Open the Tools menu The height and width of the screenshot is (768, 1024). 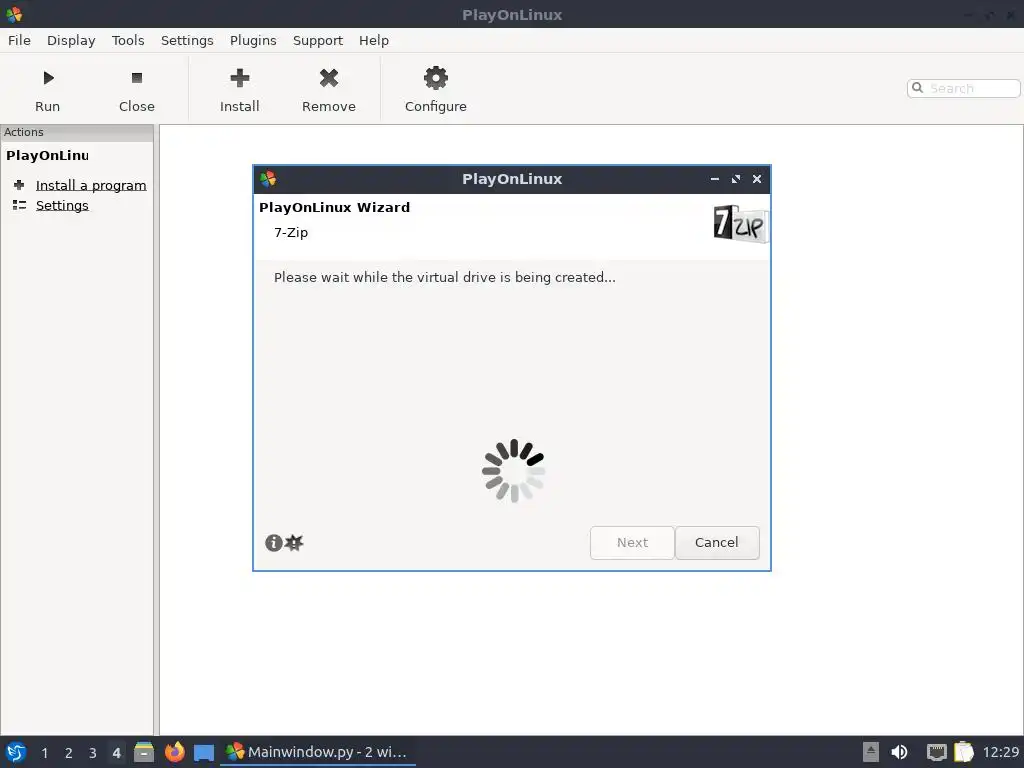128,40
